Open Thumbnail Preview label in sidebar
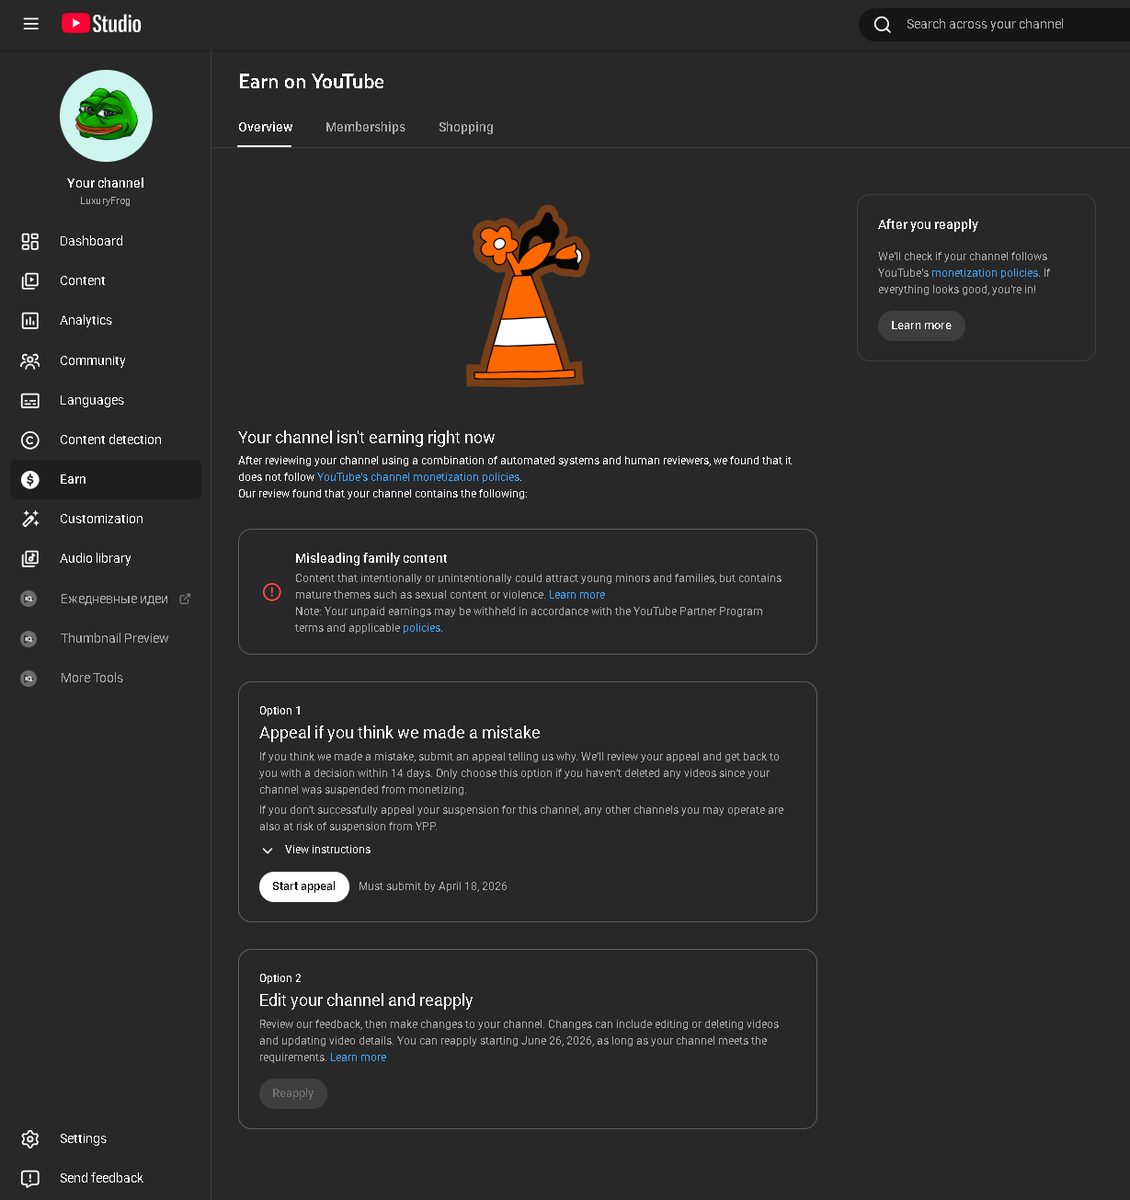 click(114, 638)
